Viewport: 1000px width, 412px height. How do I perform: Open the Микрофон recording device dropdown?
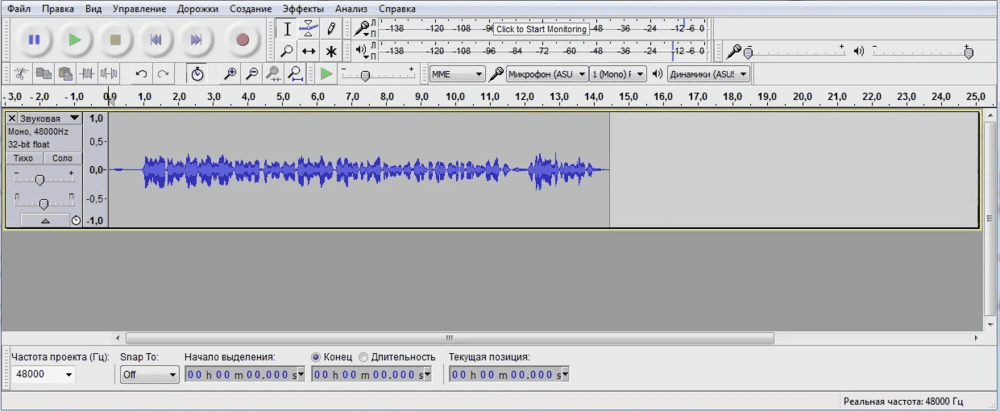point(547,74)
